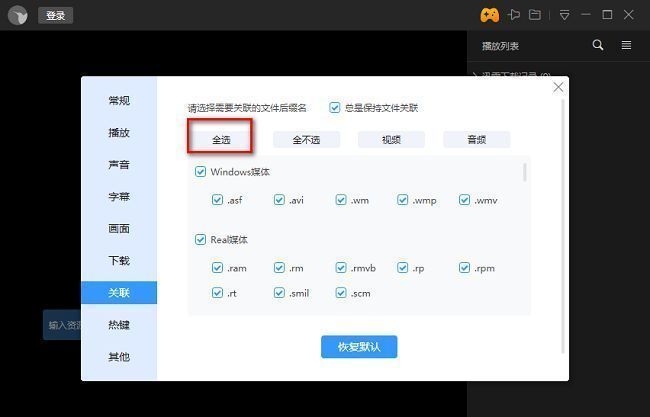This screenshot has width=650, height=417.
Task: Toggle 总是保持文件关联 checkbox
Action: 335,108
